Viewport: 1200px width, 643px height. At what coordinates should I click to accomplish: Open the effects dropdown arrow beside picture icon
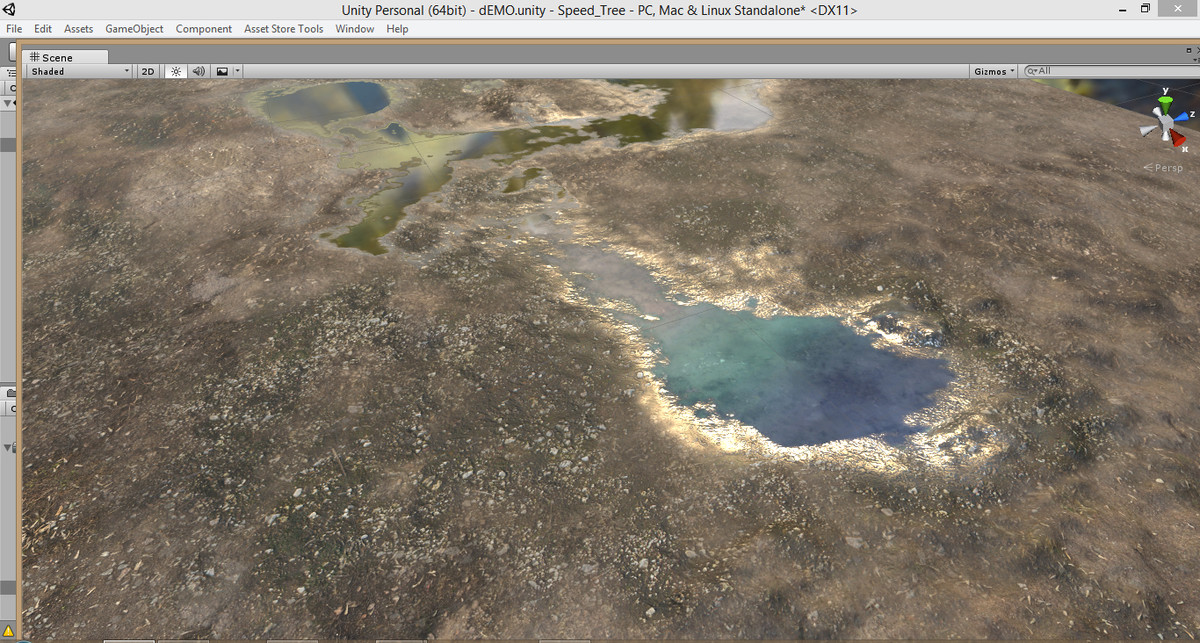tap(237, 72)
